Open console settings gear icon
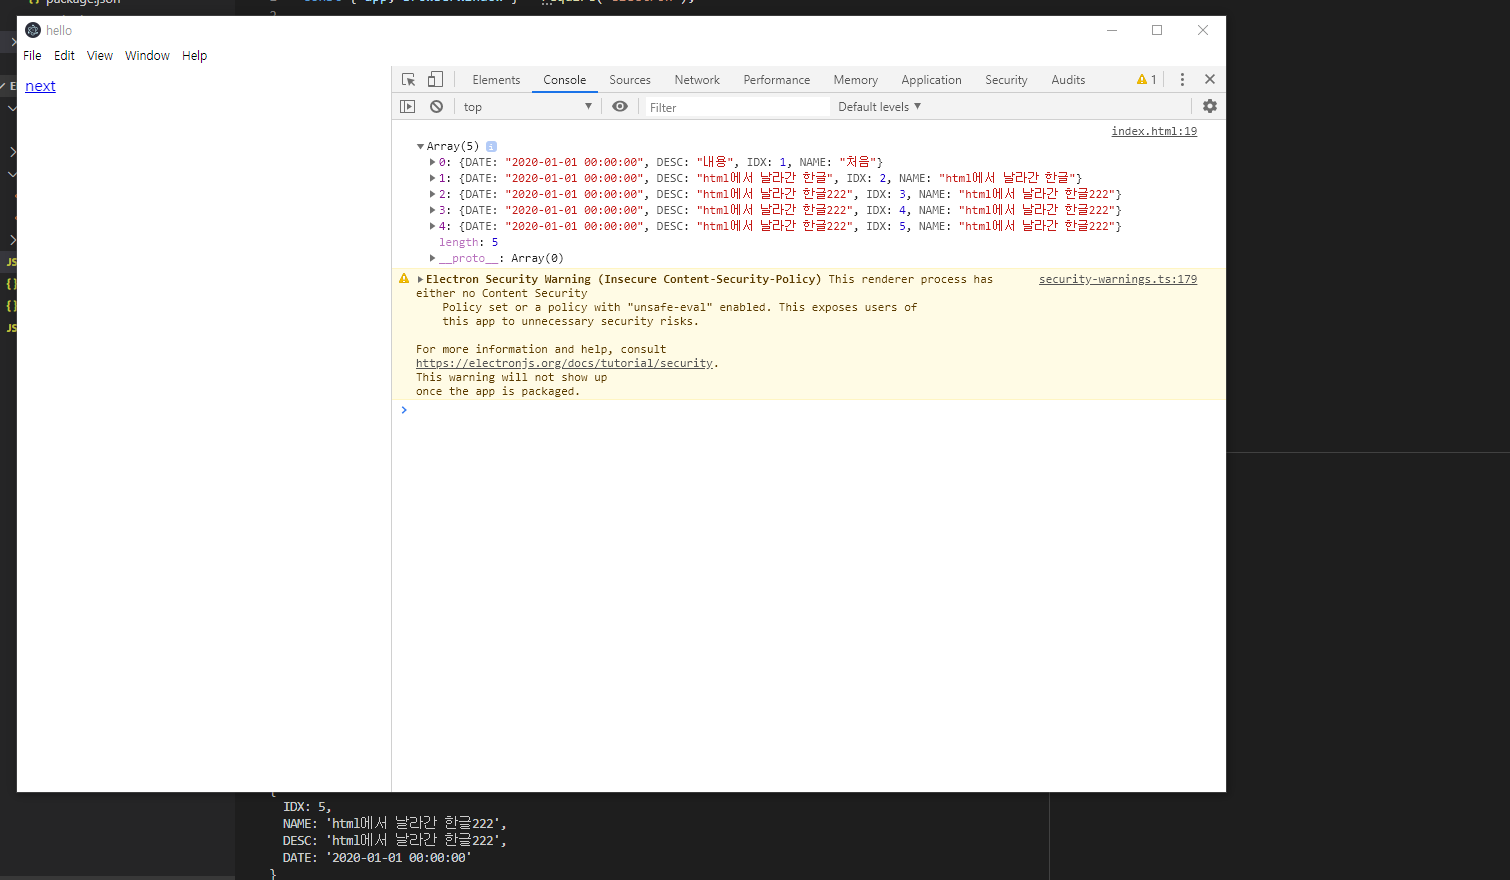1510x880 pixels. click(1210, 106)
